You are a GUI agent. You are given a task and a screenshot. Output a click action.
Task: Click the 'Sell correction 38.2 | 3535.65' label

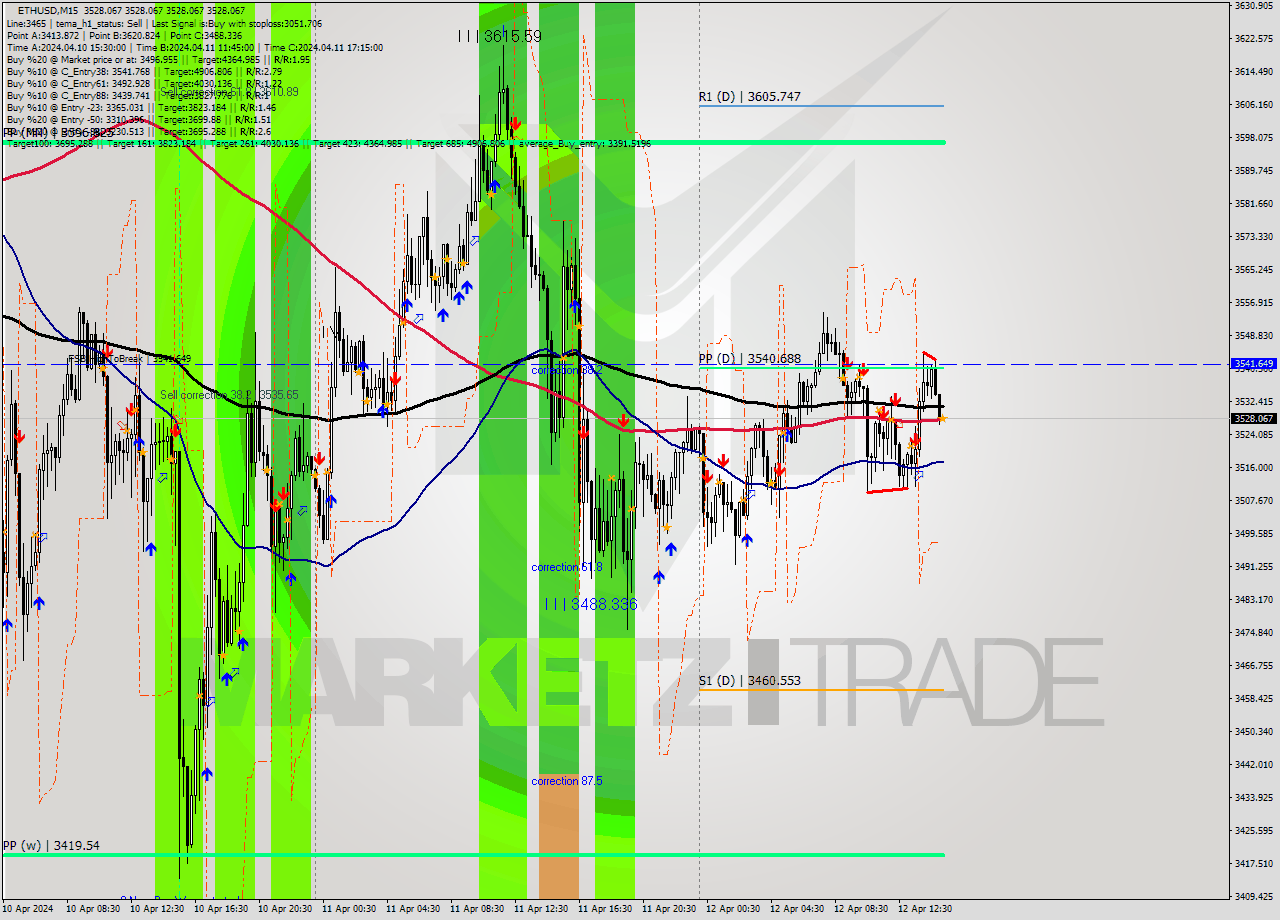coord(229,395)
